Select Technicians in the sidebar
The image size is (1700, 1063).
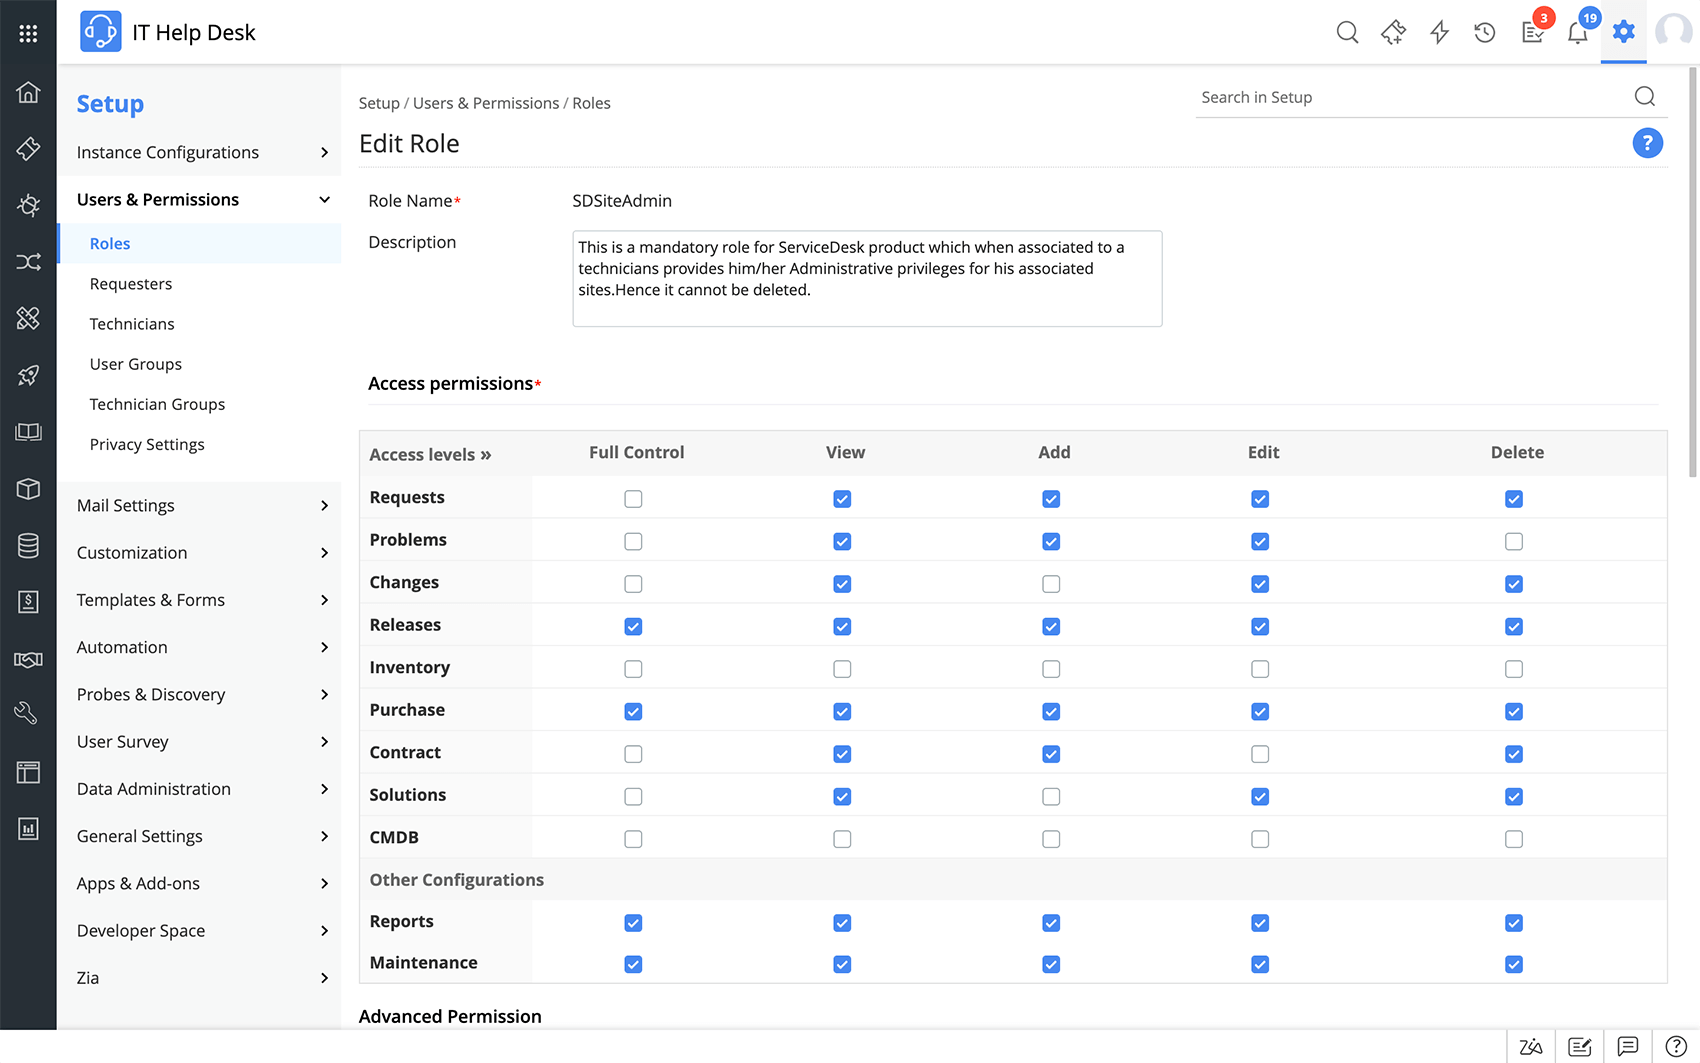pyautogui.click(x=132, y=324)
